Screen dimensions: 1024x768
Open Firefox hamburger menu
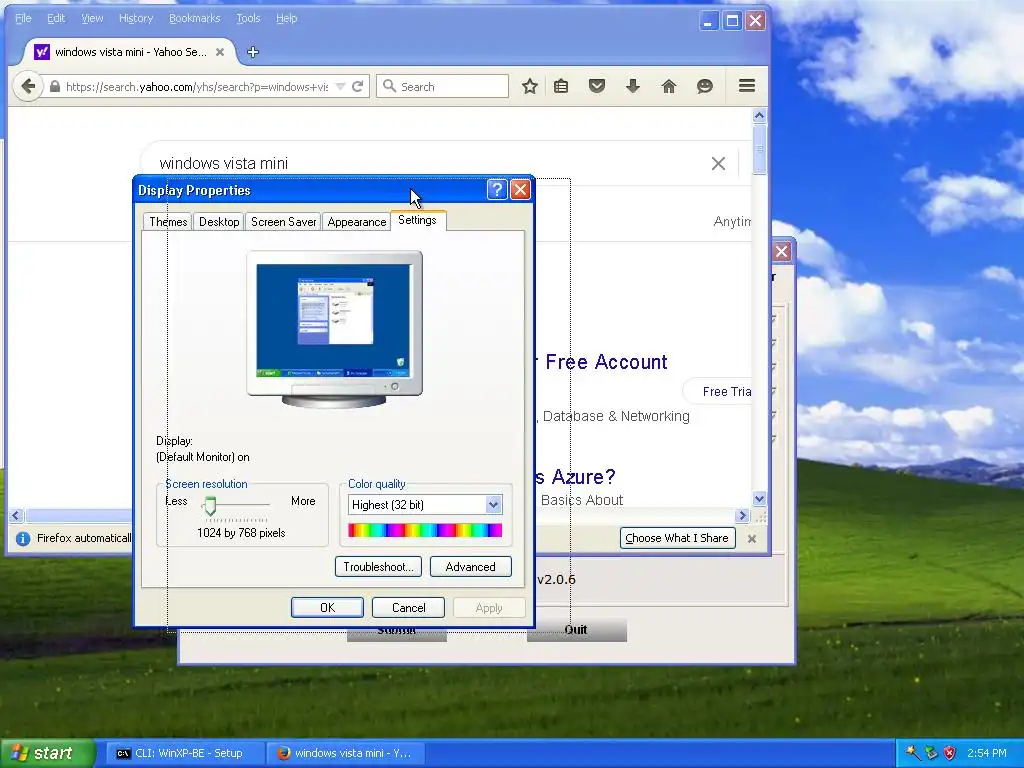tap(747, 86)
